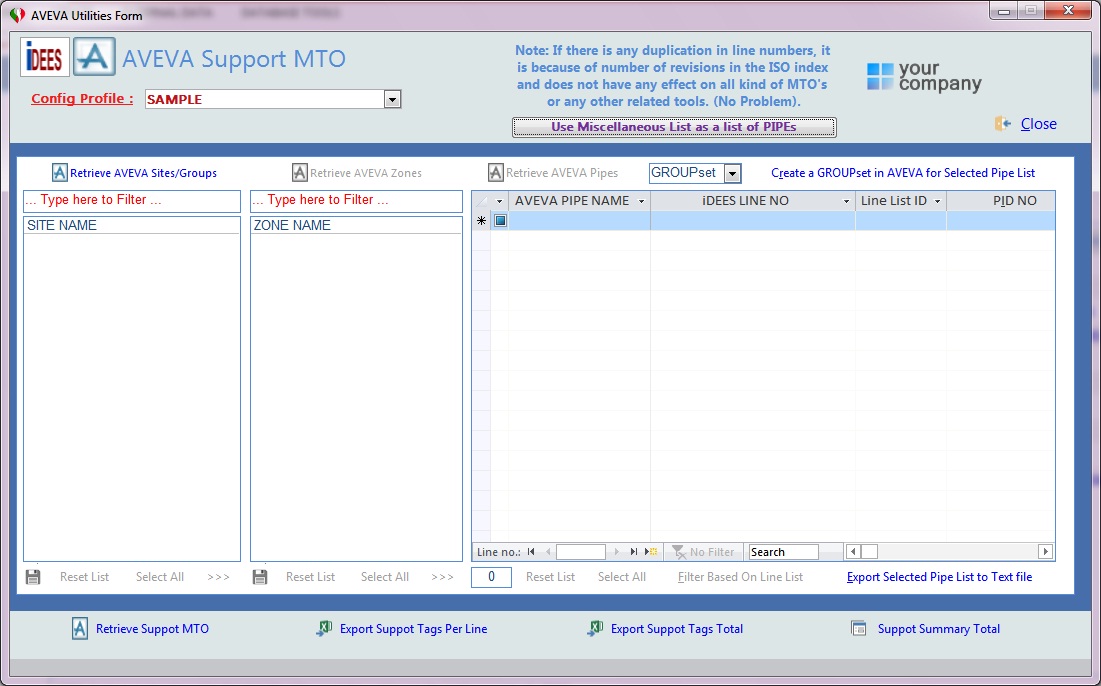Click Use Miscellaneous List as list of PIPEs

click(x=674, y=127)
